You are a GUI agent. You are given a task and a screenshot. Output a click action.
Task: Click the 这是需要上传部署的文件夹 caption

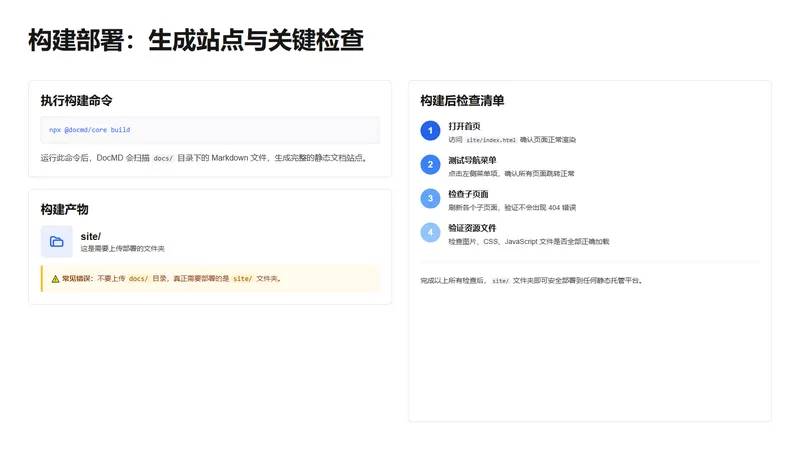point(122,249)
